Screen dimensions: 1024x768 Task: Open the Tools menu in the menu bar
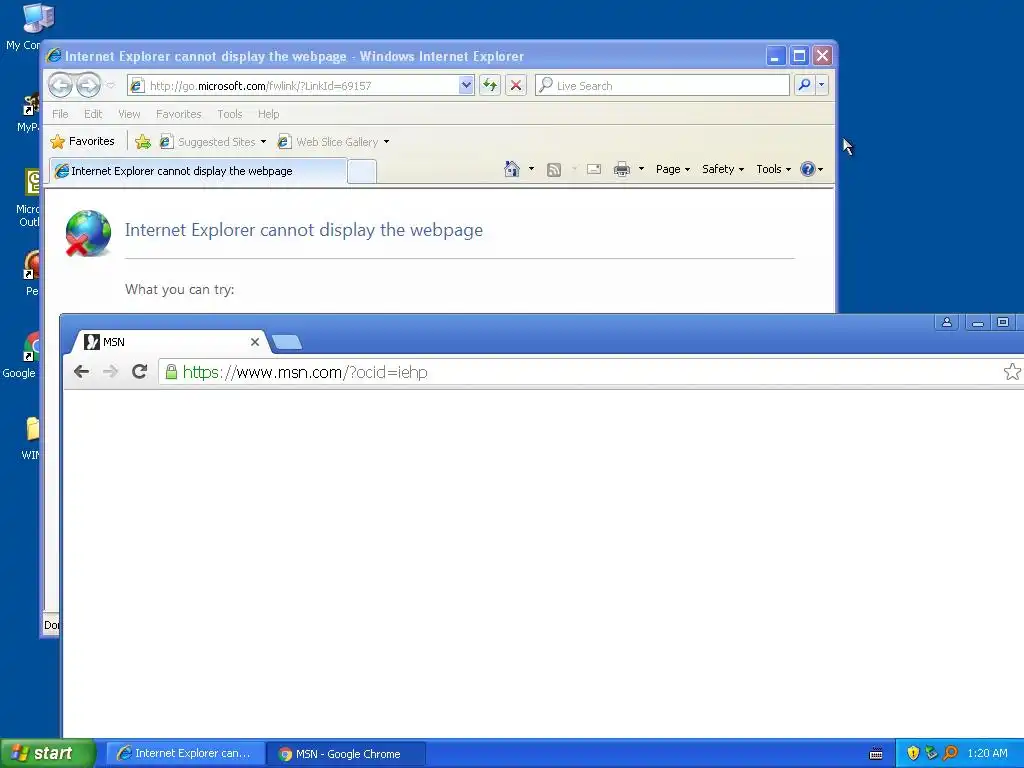pos(229,114)
